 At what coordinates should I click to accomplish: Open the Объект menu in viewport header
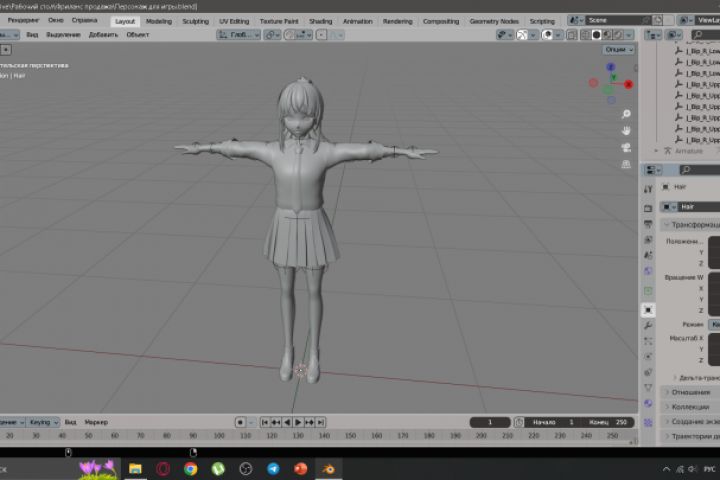pyautogui.click(x=137, y=35)
